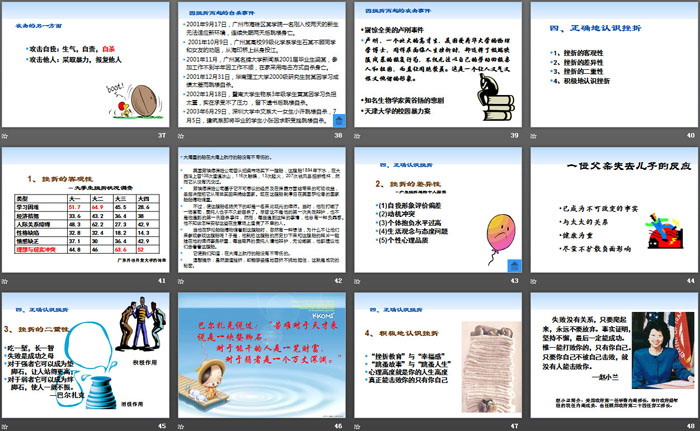
Task: Select slide 44 thumbnail about father losing son
Action: (x=614, y=210)
